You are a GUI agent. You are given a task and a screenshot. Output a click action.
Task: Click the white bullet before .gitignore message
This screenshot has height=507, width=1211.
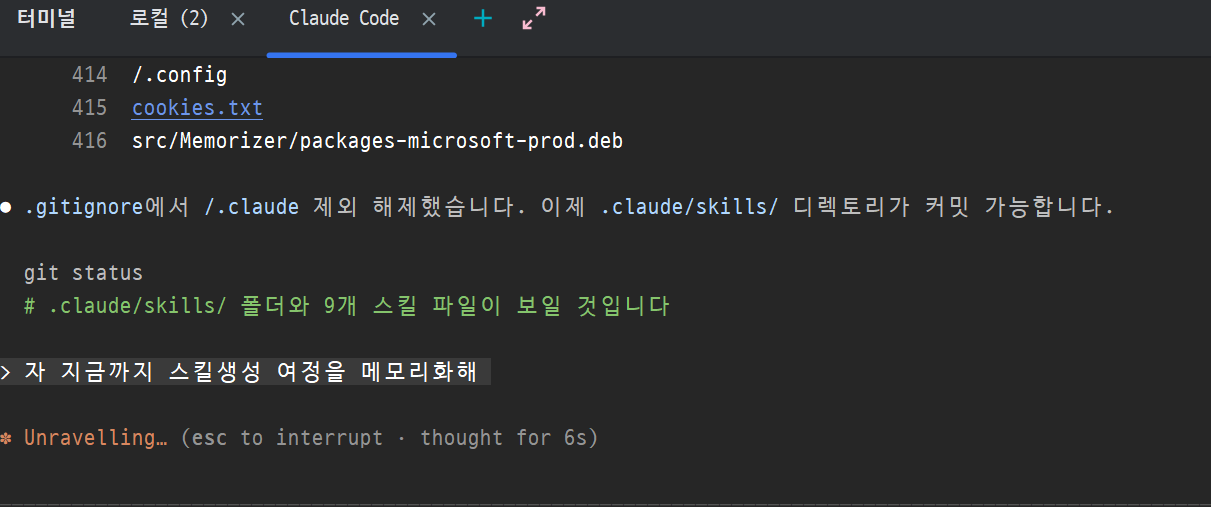[x=6, y=208]
